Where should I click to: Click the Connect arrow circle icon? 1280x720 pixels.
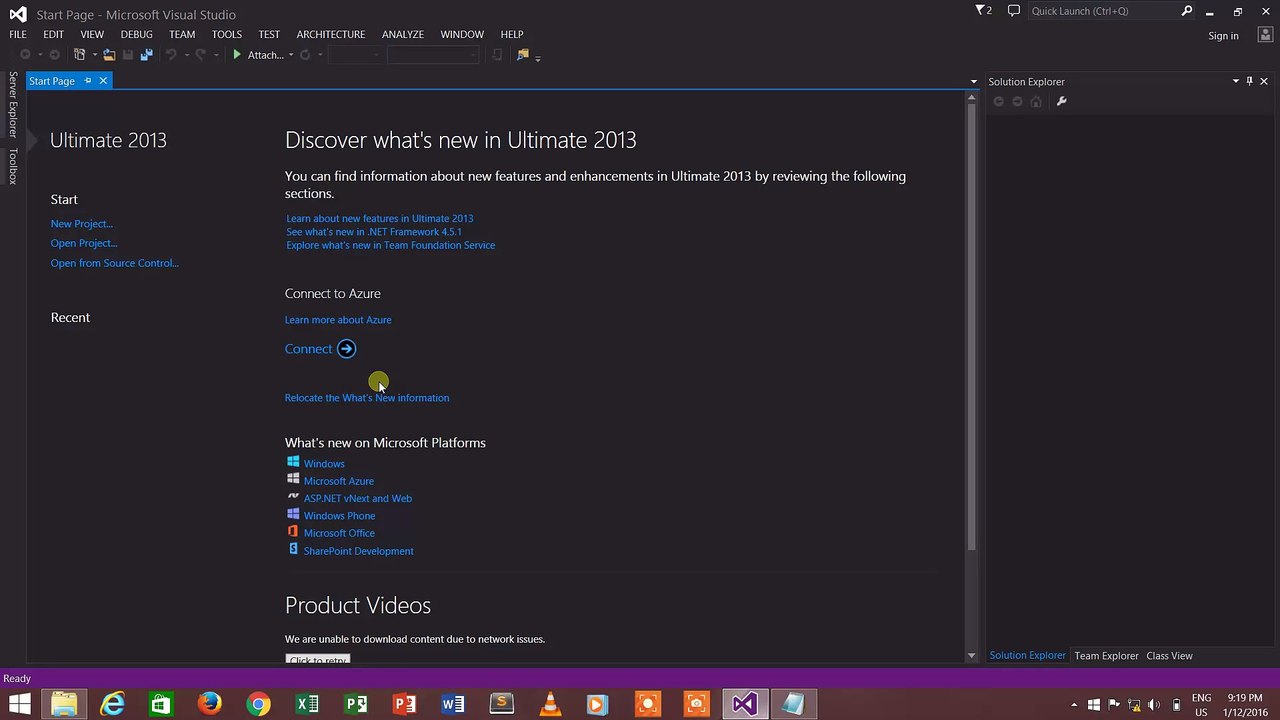click(346, 349)
